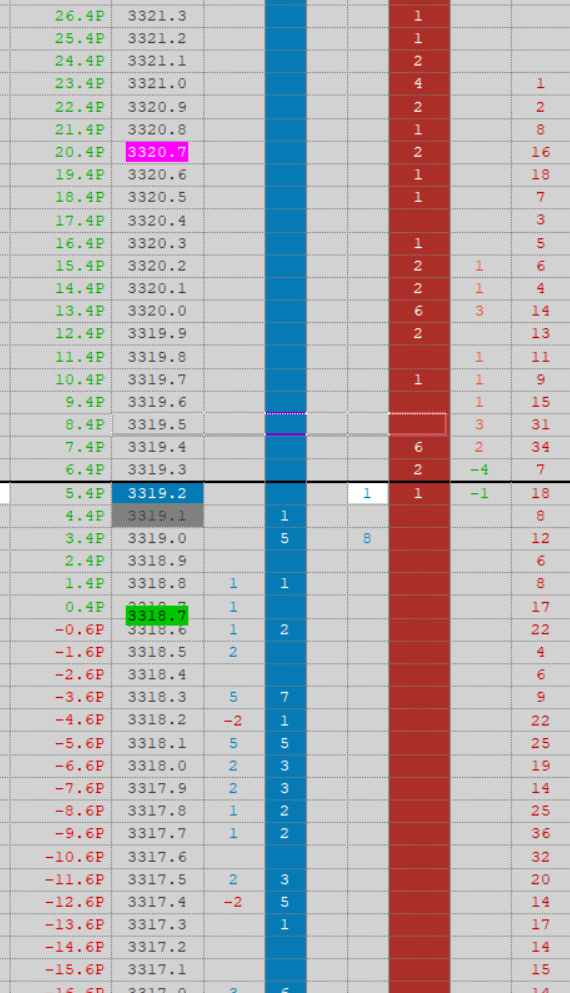The height and width of the screenshot is (993, 570).
Task: Click the volume 34 at price 3319.4
Action: pyautogui.click(x=540, y=447)
